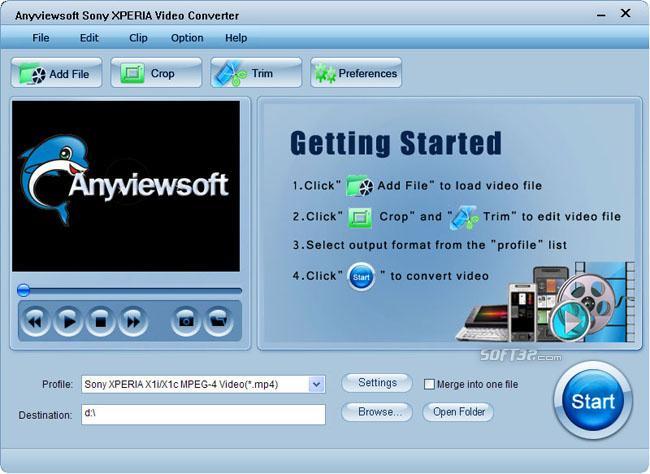Play the video preview
This screenshot has width=650, height=474.
click(68, 321)
